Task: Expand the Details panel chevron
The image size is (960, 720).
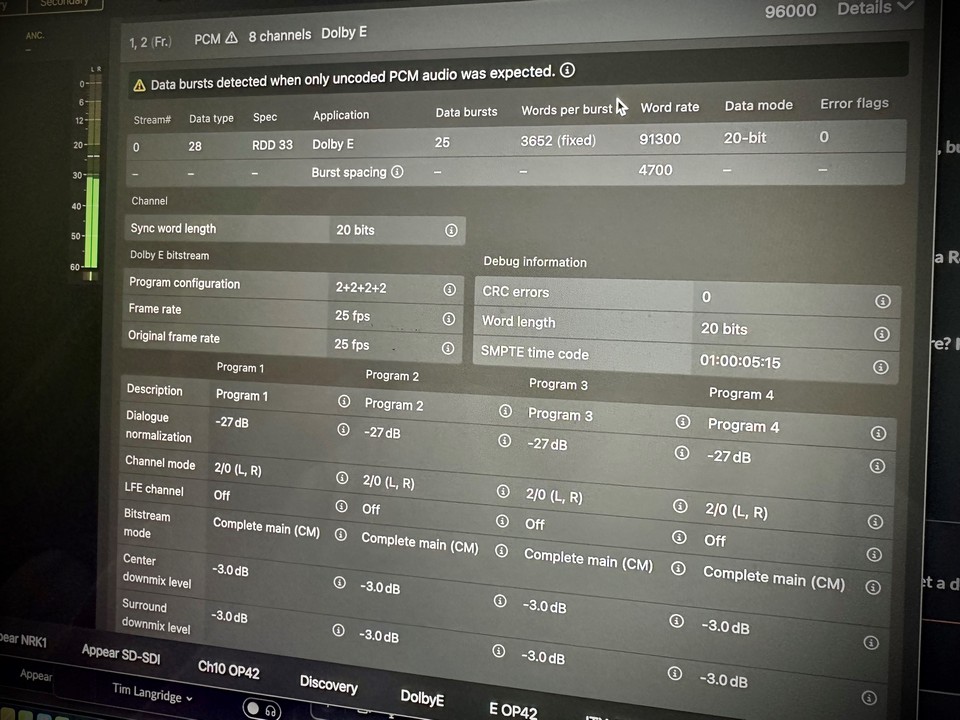Action: [905, 8]
